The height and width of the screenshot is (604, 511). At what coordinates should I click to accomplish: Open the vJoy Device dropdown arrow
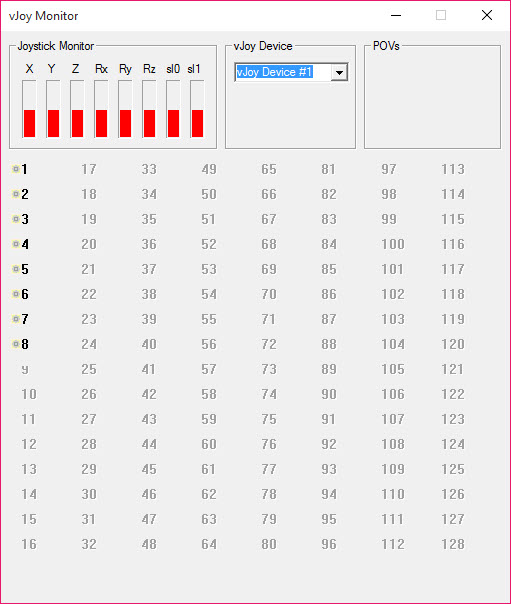tap(339, 72)
